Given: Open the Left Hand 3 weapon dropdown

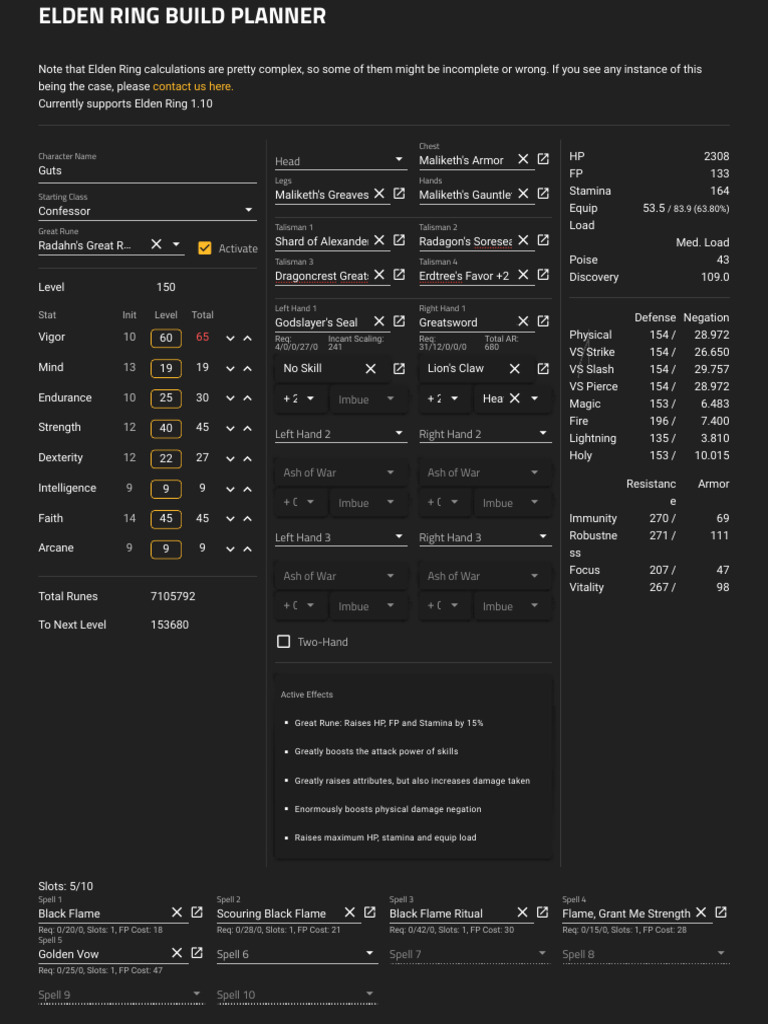Looking at the screenshot, I should 340,537.
